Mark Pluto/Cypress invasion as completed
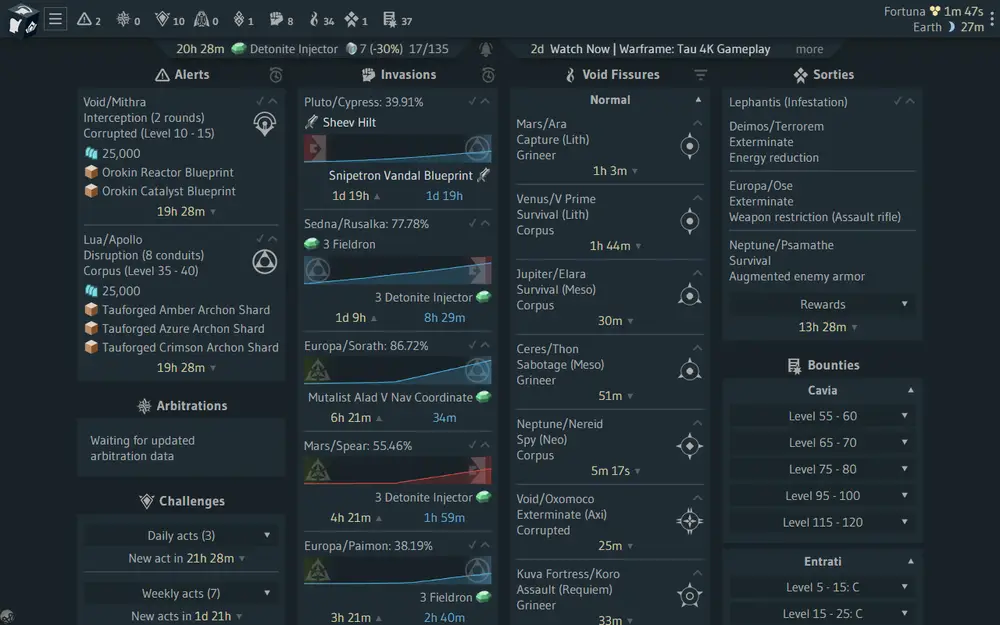Viewport: 1000px width, 625px height. click(472, 101)
